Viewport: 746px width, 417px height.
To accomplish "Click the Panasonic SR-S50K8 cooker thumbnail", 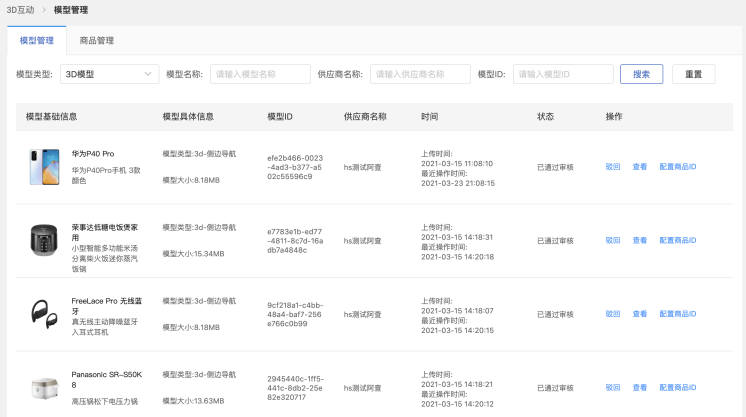I will (45, 387).
